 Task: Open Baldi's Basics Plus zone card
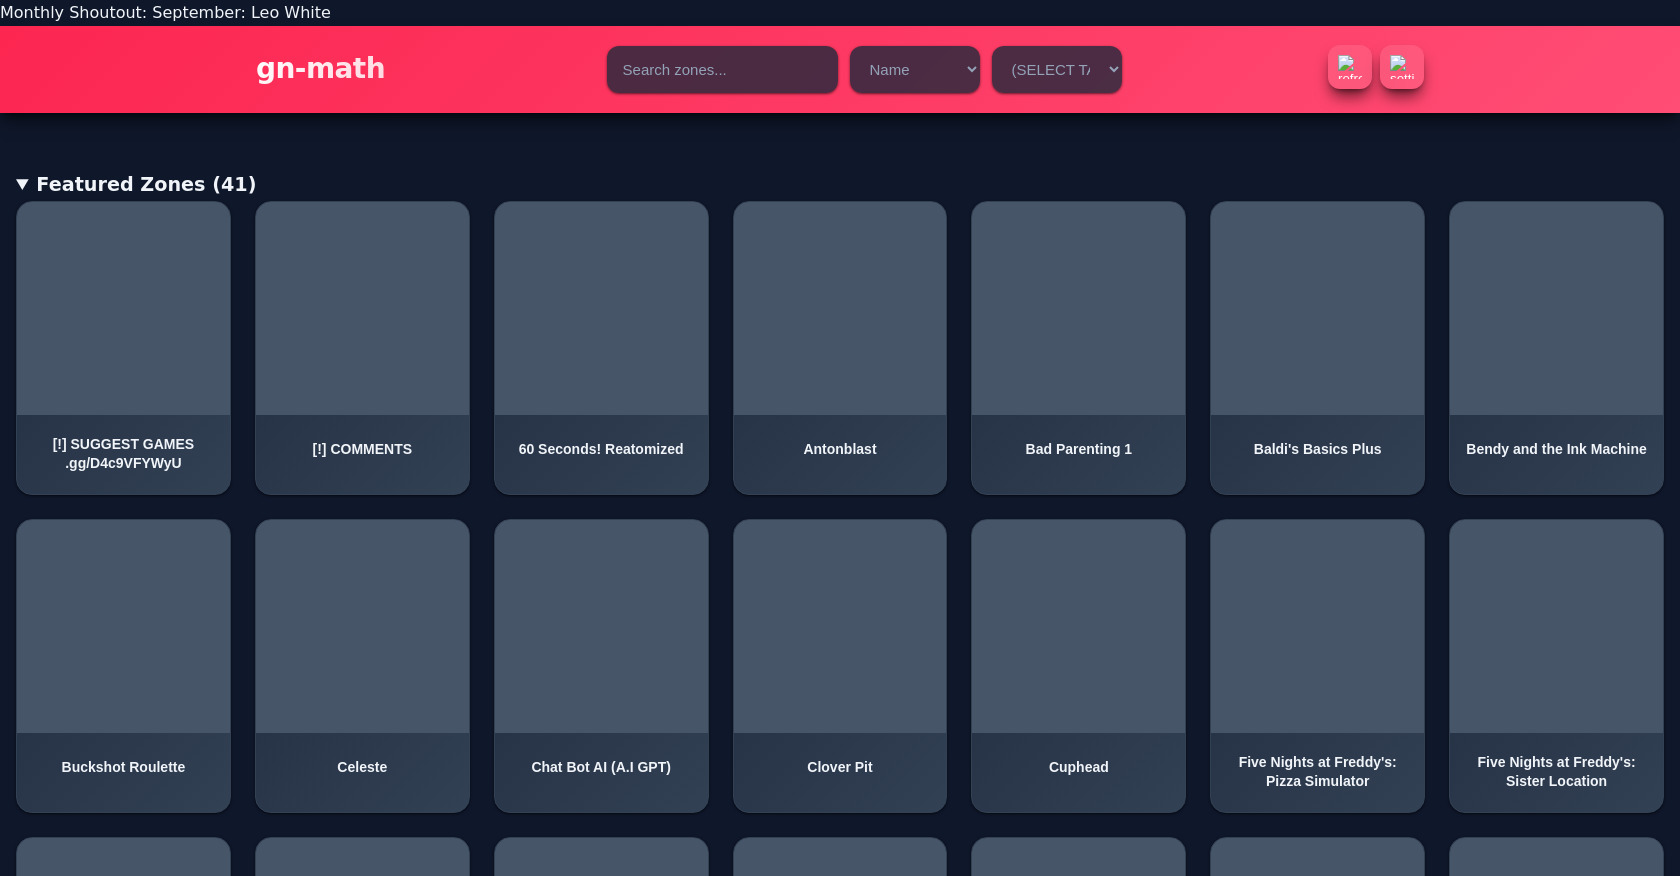click(1317, 348)
